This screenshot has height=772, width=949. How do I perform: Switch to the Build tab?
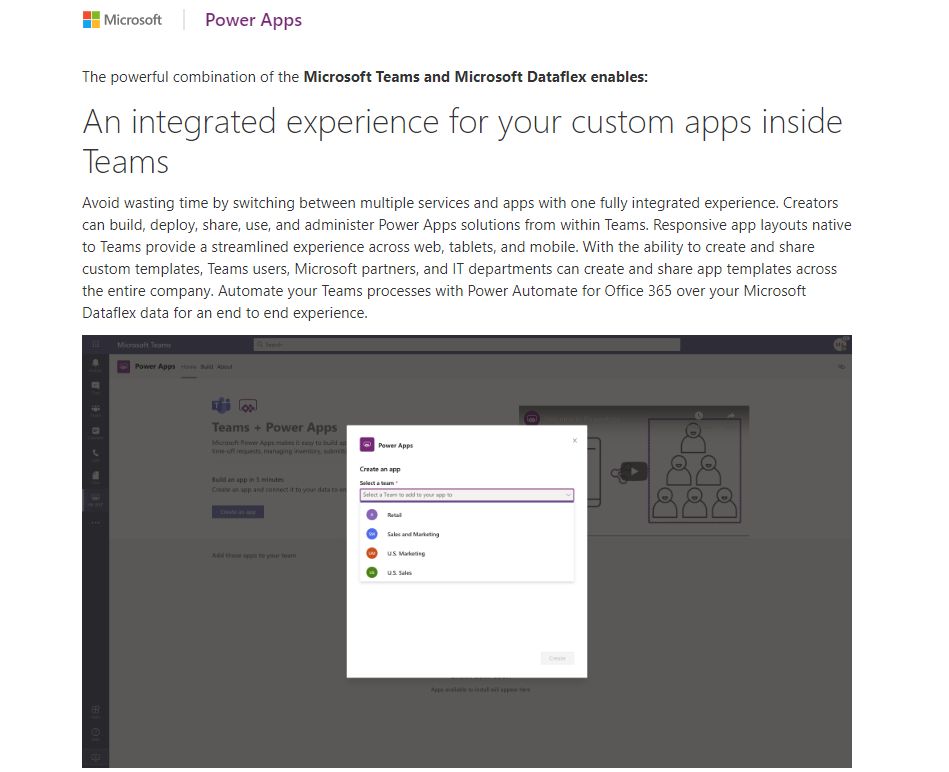[x=207, y=367]
